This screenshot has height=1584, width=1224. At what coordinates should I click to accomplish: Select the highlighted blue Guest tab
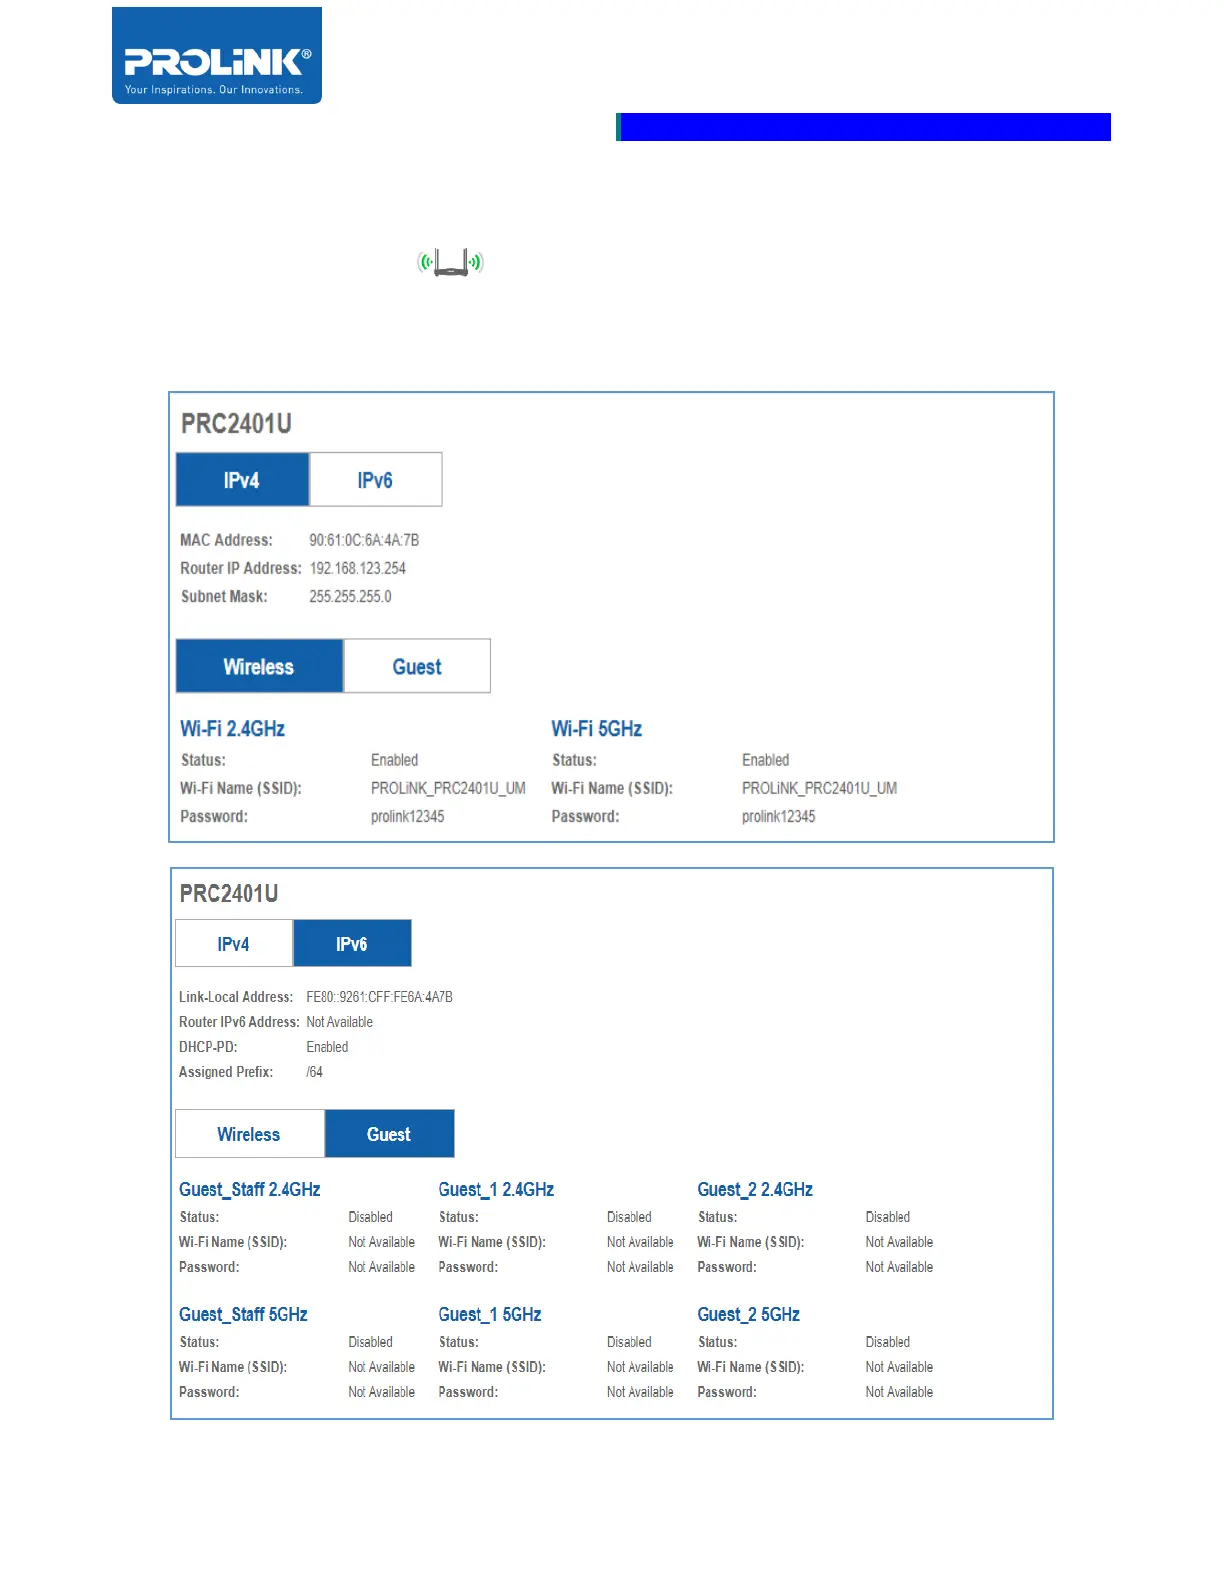click(390, 1134)
